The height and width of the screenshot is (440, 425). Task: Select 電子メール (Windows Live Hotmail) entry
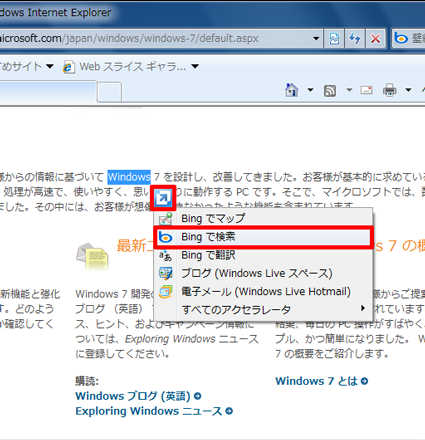pos(264,292)
